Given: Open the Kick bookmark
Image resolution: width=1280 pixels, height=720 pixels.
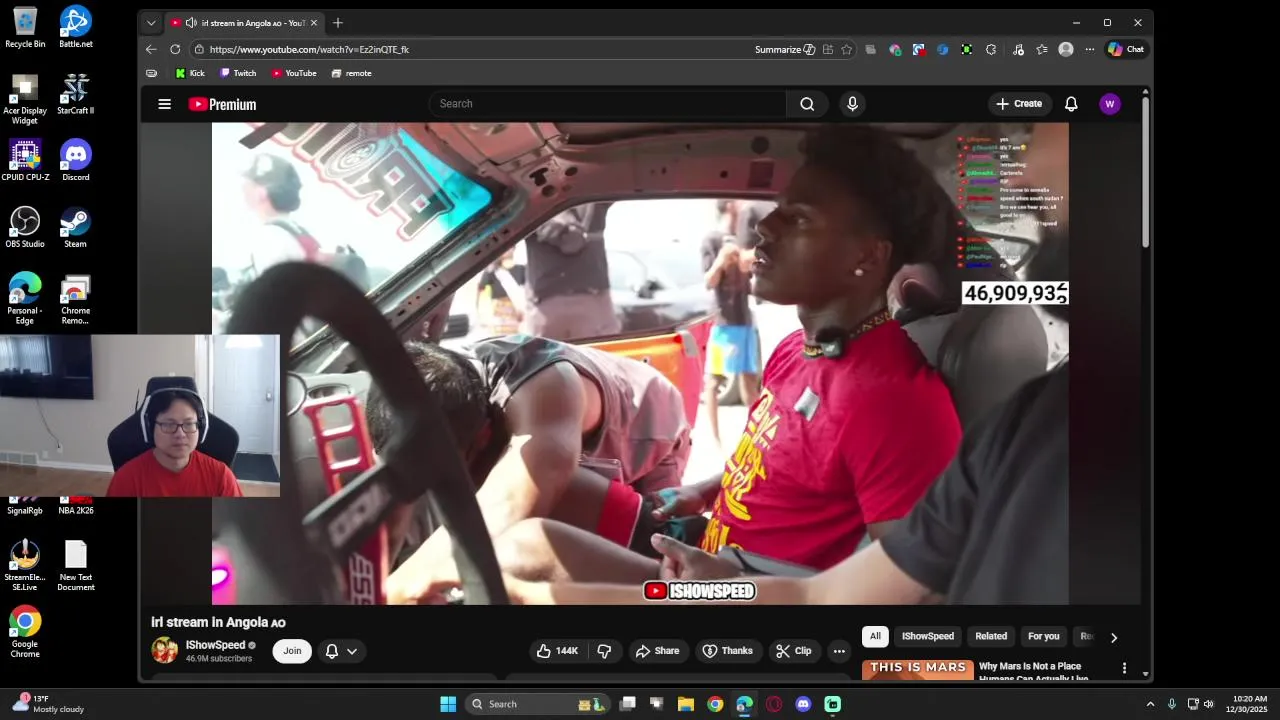Looking at the screenshot, I should tap(190, 73).
